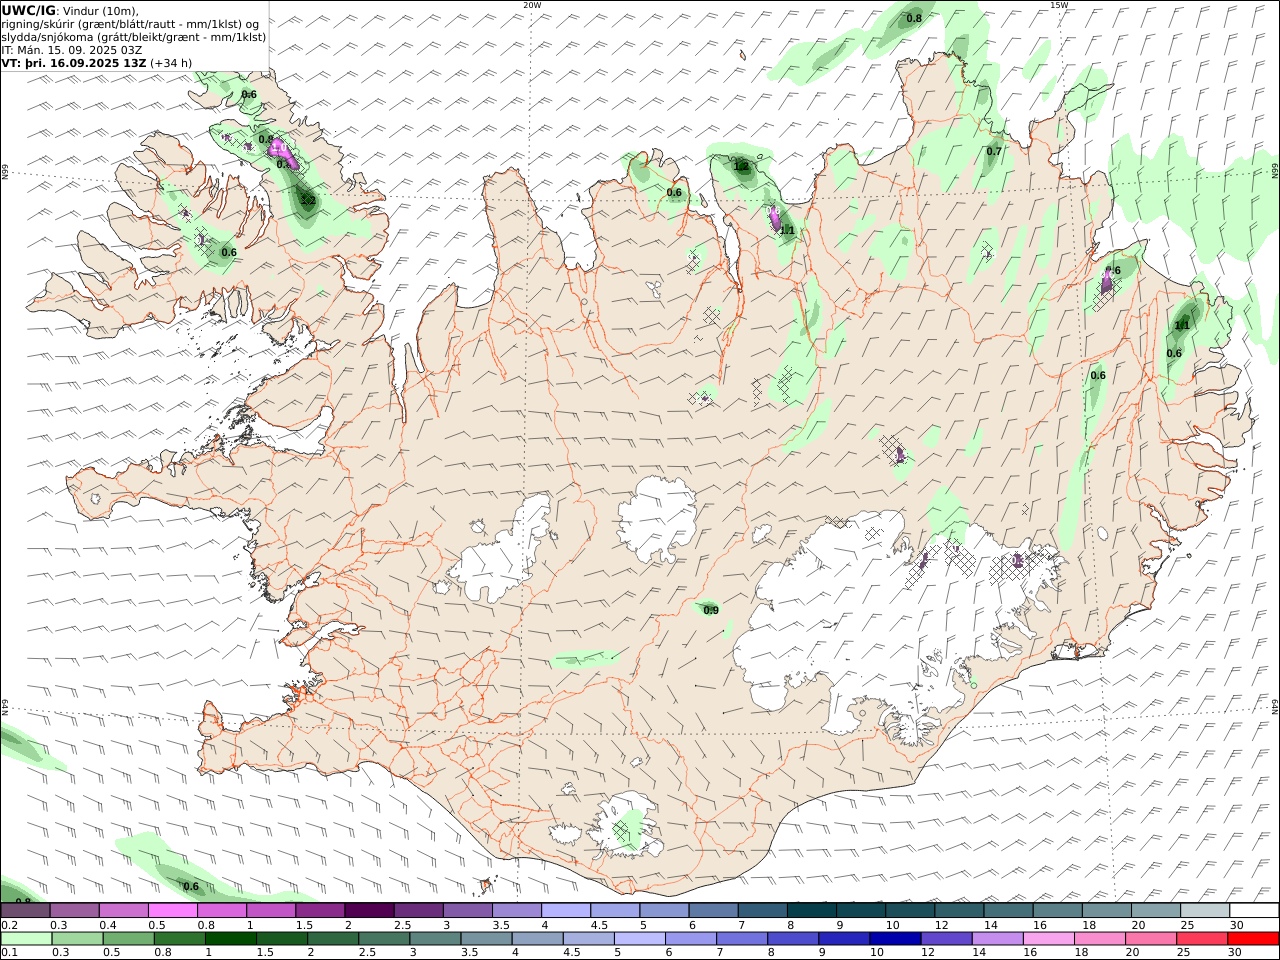Click the 20W longitude label

tap(532, 5)
